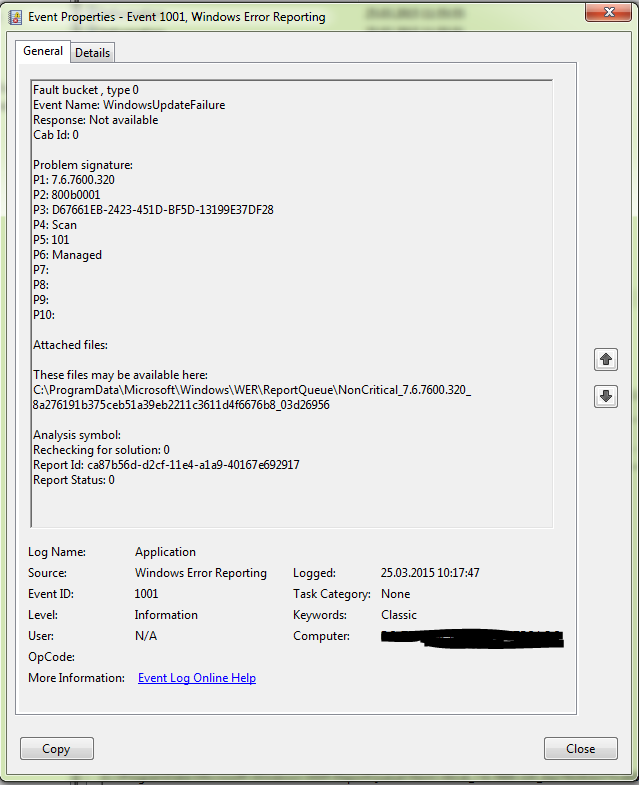This screenshot has width=639, height=785.
Task: Click Task Category value None
Action: (396, 594)
